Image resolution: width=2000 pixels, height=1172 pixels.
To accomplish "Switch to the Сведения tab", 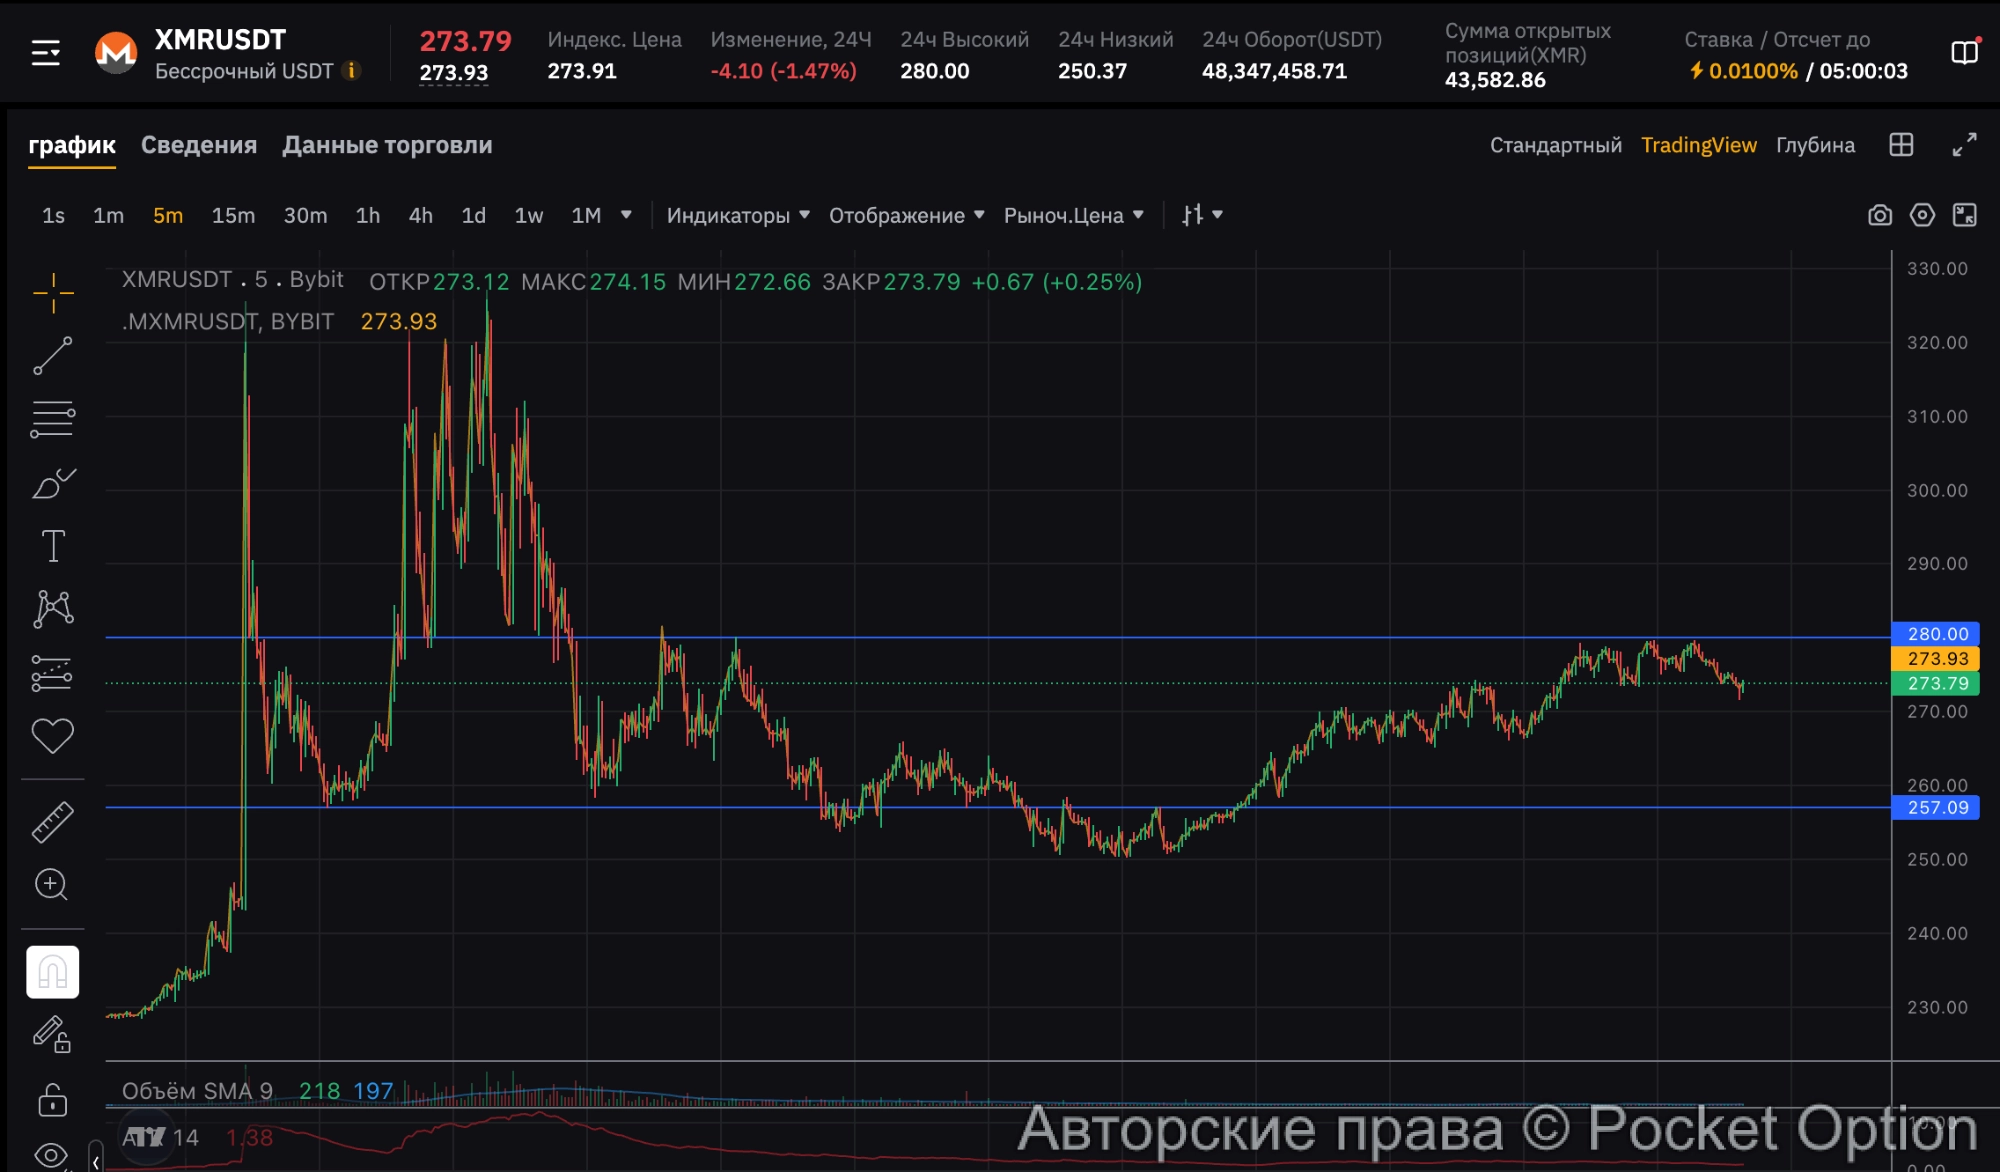I will [199, 145].
